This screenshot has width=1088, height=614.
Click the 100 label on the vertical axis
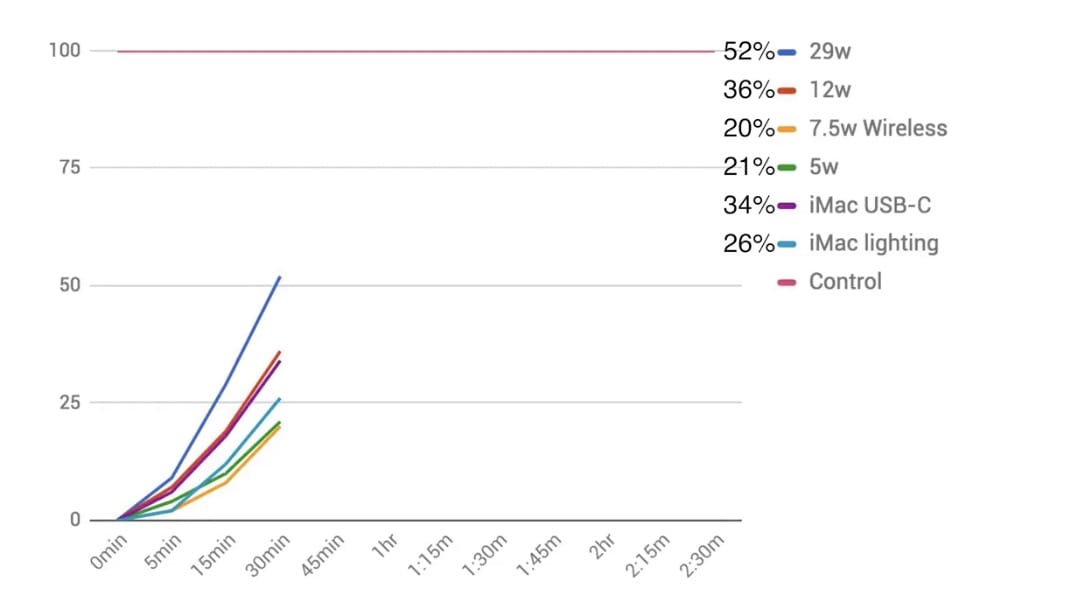[64, 50]
